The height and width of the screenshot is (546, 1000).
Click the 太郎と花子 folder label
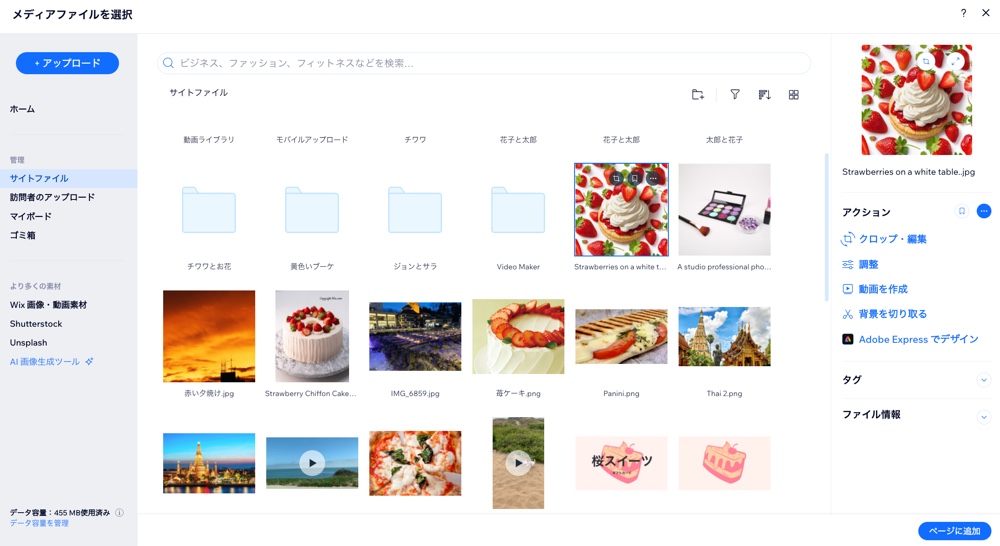724,140
